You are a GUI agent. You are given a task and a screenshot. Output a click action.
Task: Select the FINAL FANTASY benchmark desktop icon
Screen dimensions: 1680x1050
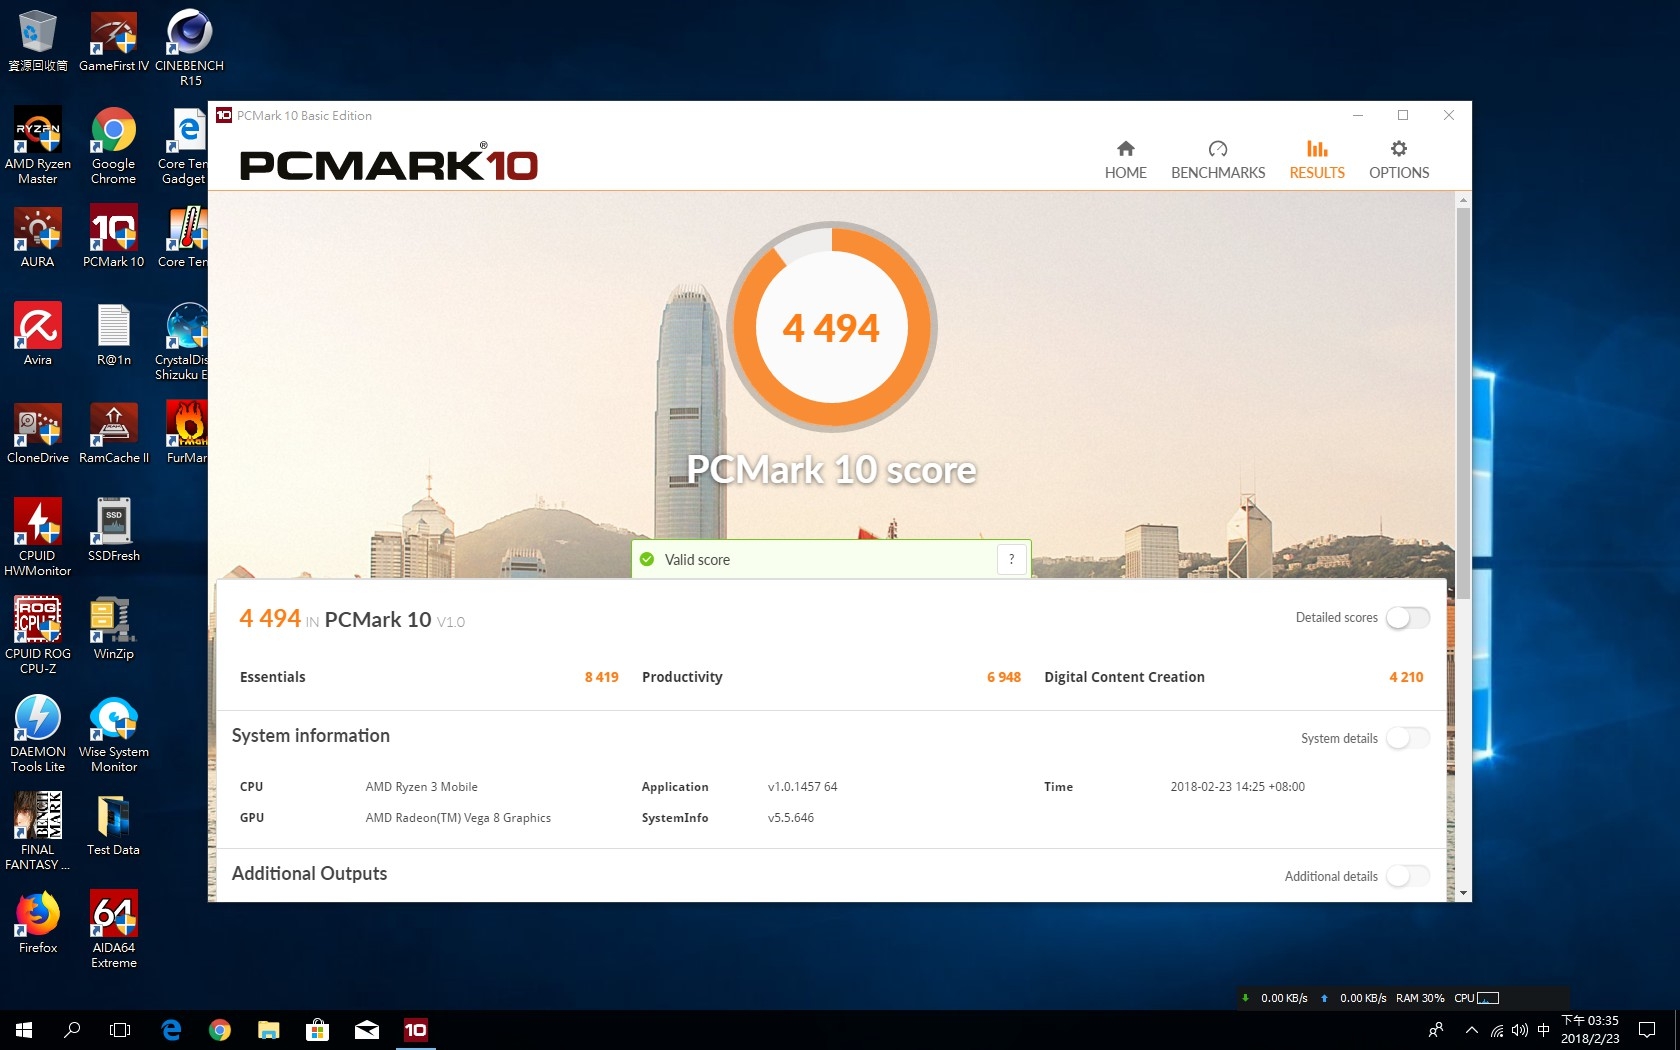[38, 830]
